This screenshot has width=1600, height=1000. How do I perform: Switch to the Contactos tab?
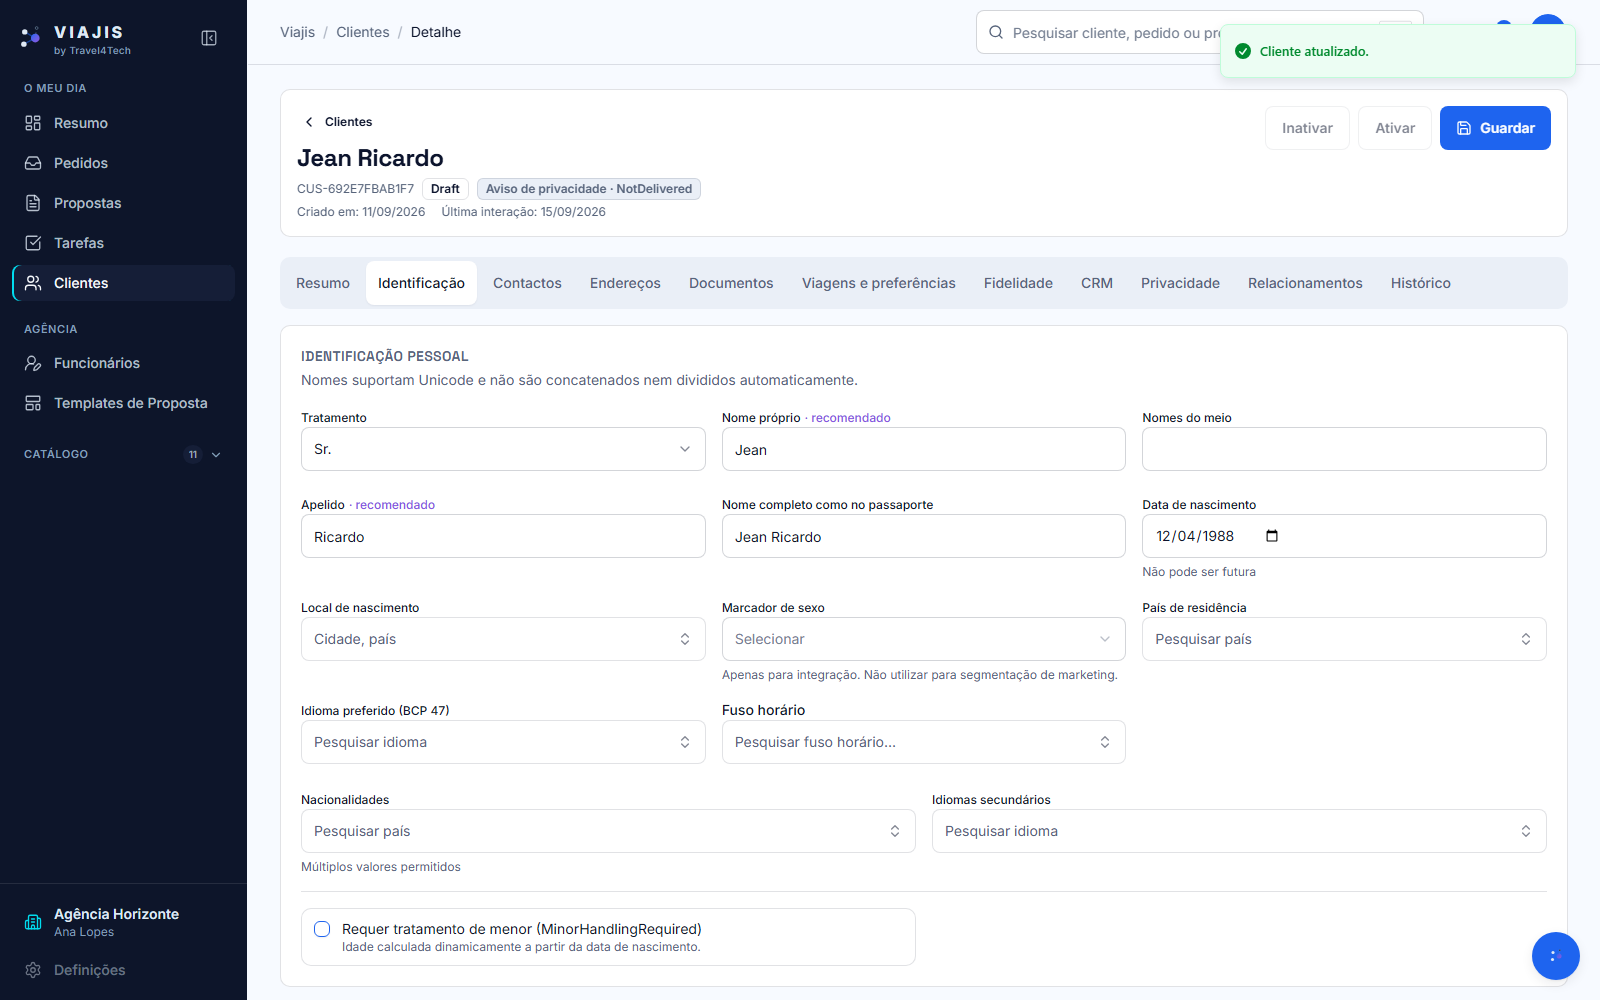tap(527, 283)
